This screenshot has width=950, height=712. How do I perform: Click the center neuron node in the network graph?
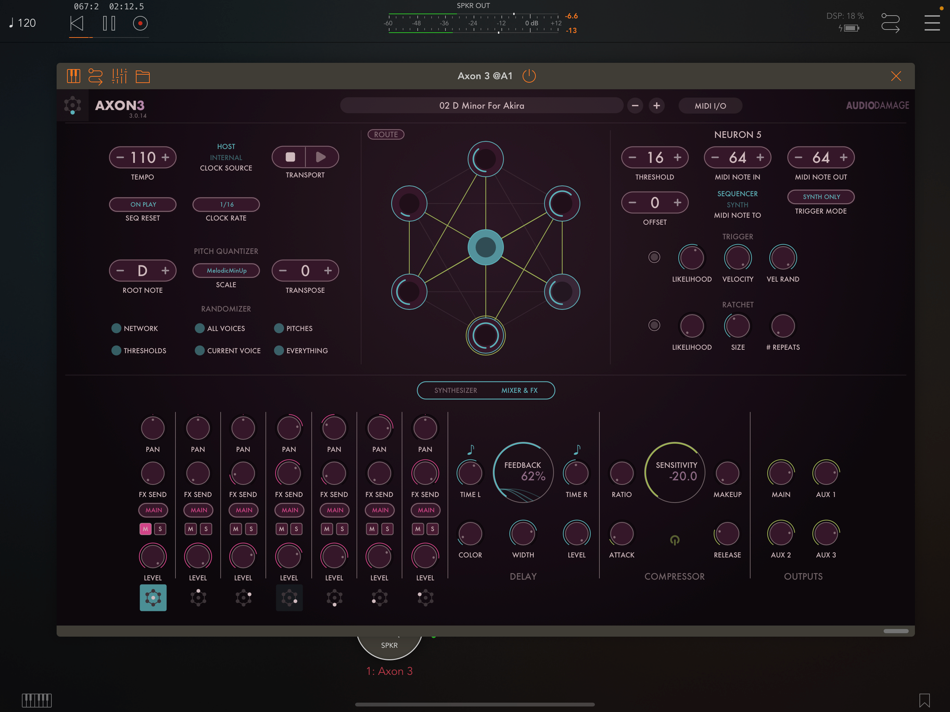click(x=486, y=246)
